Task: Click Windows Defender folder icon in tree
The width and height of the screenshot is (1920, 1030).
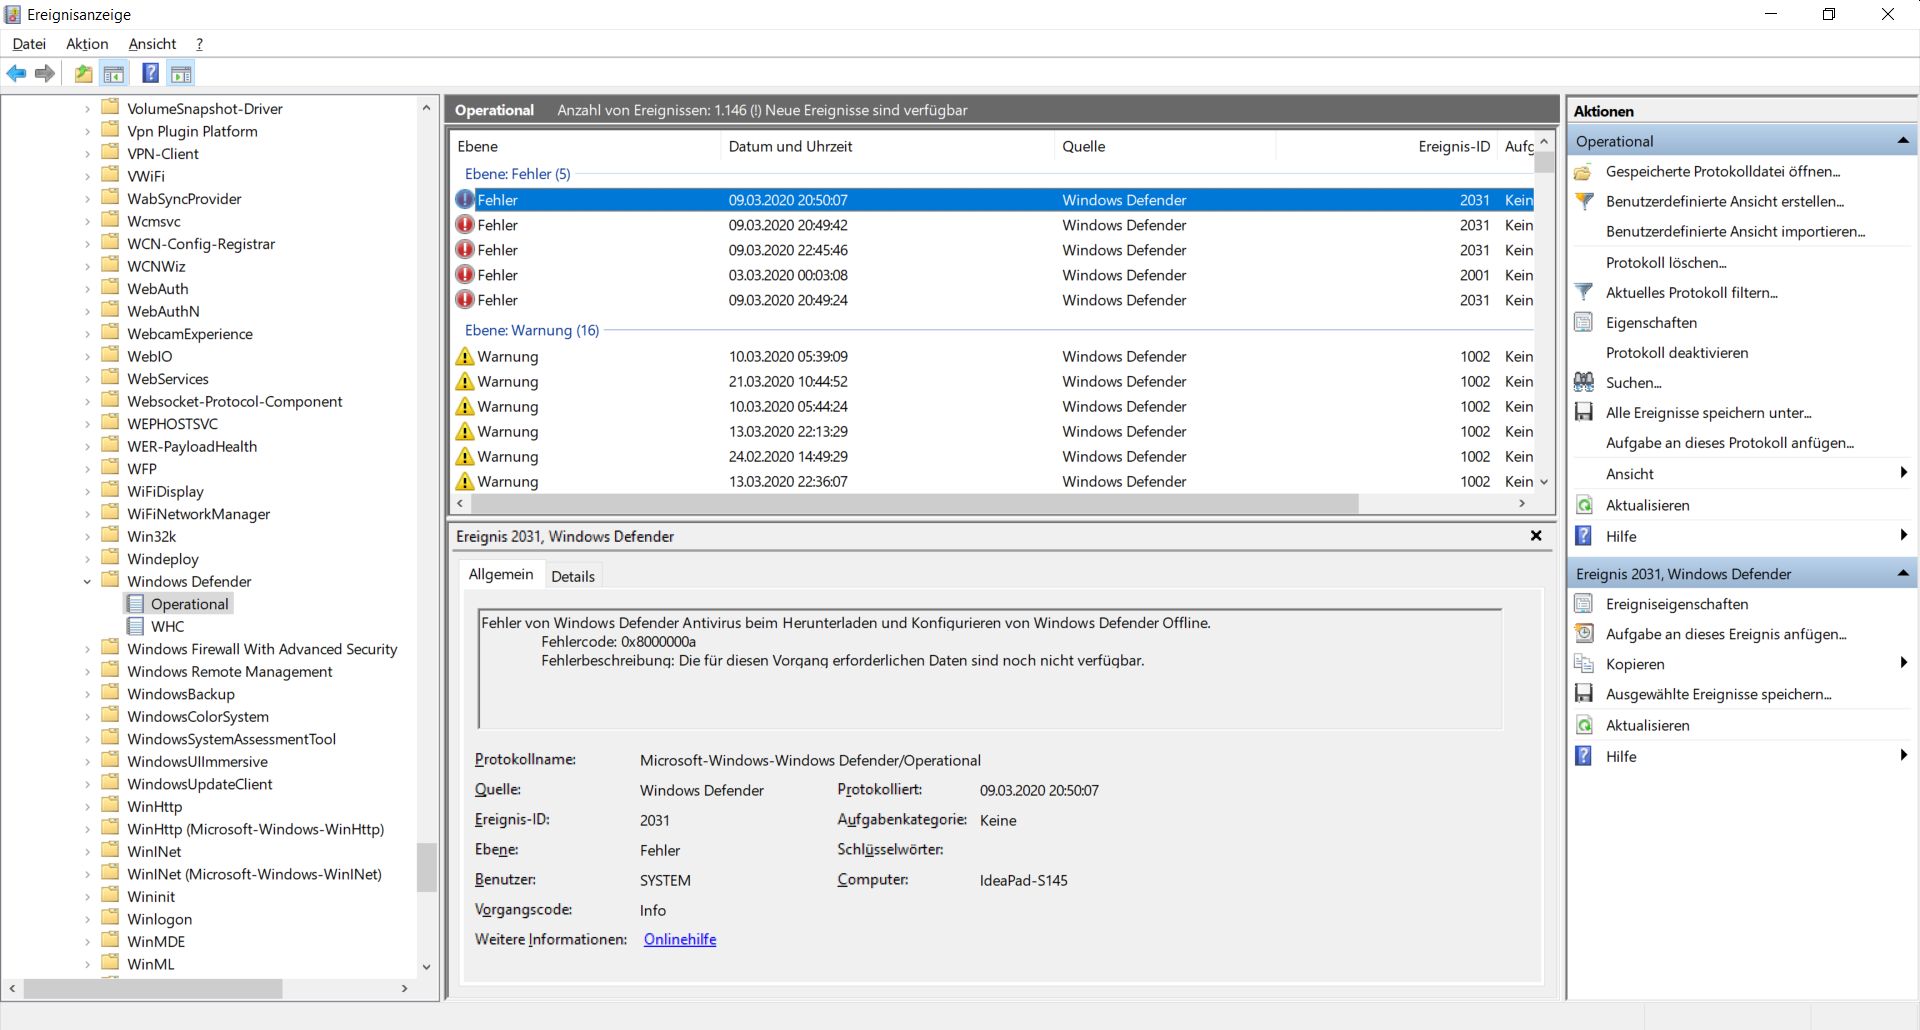Action: 111,580
